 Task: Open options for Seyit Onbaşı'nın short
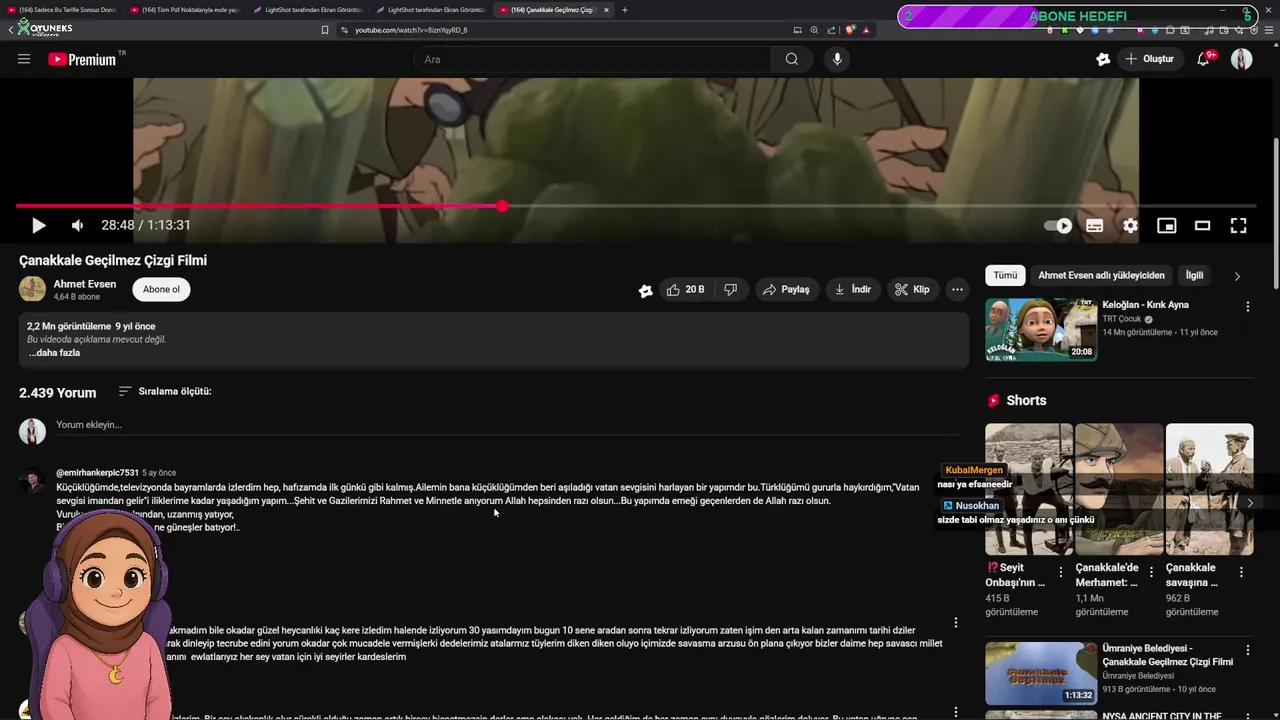[1063, 572]
